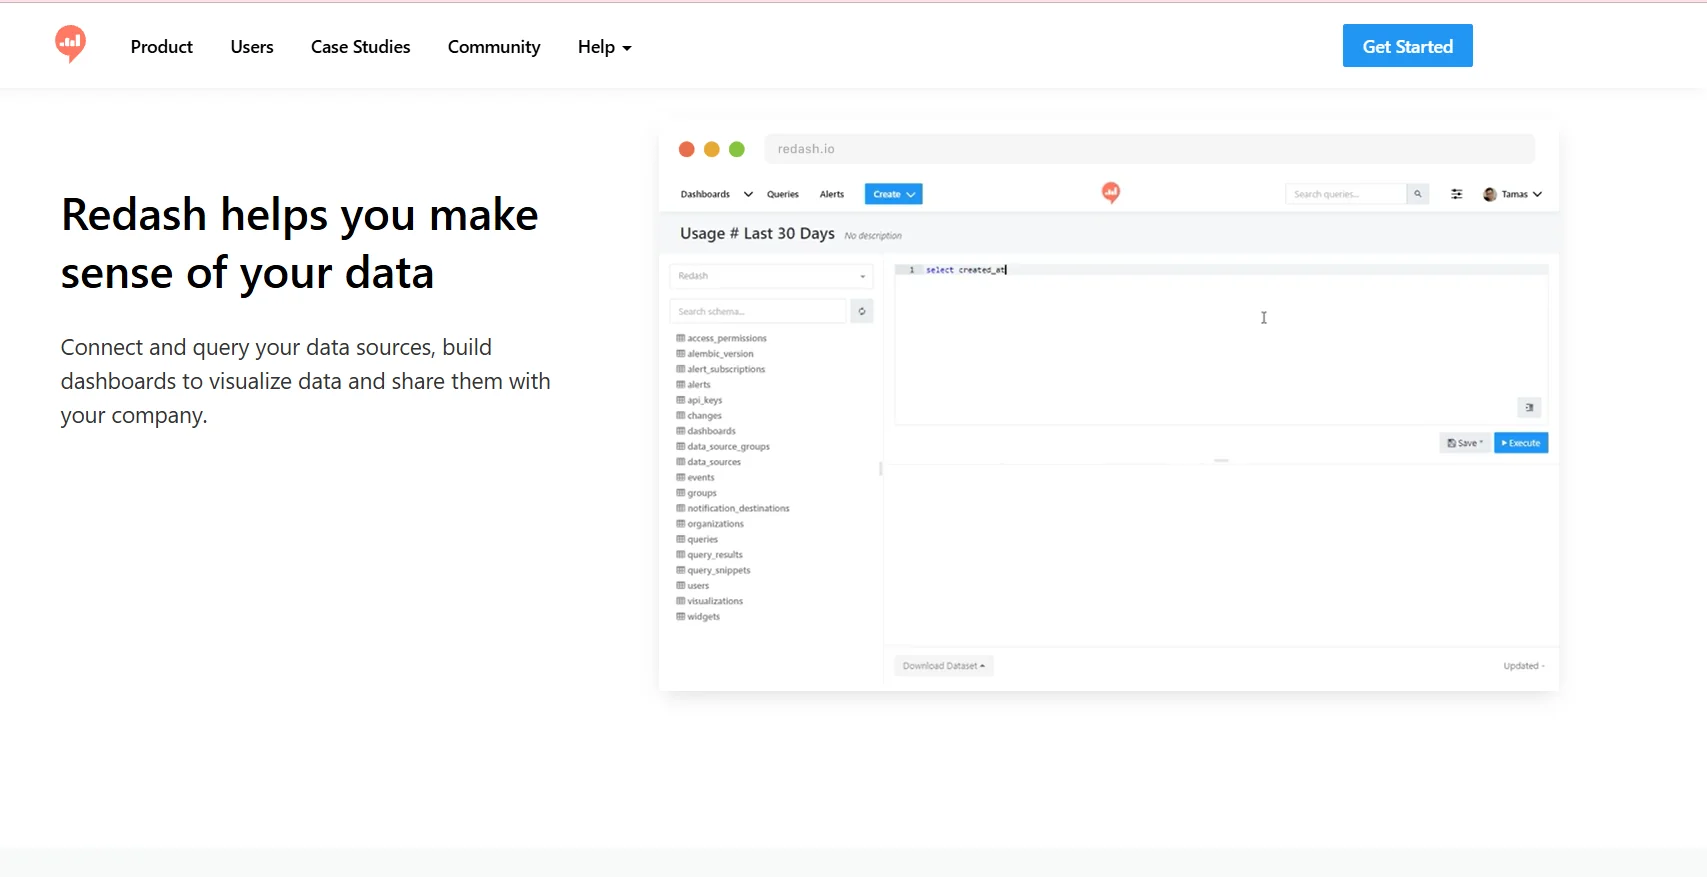Open the Create dropdown button
The width and height of the screenshot is (1707, 877).
(893, 194)
